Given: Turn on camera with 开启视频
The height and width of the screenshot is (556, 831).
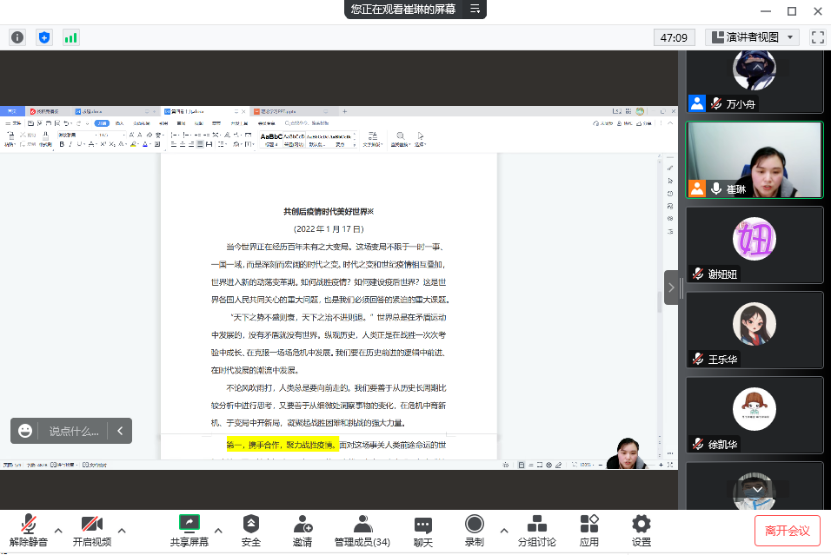Looking at the screenshot, I should pos(92,530).
